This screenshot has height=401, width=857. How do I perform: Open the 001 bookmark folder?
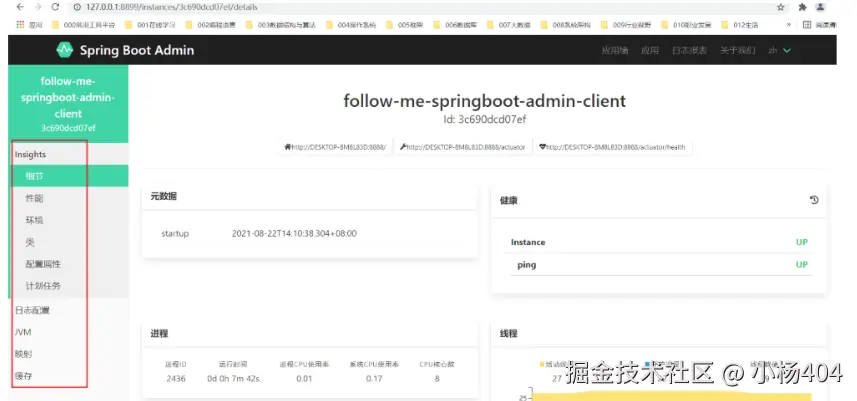(x=150, y=25)
